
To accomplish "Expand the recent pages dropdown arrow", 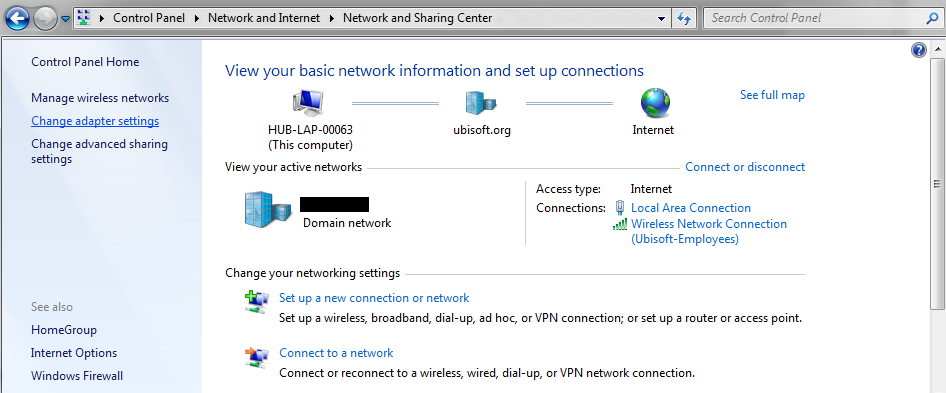I will tap(65, 19).
